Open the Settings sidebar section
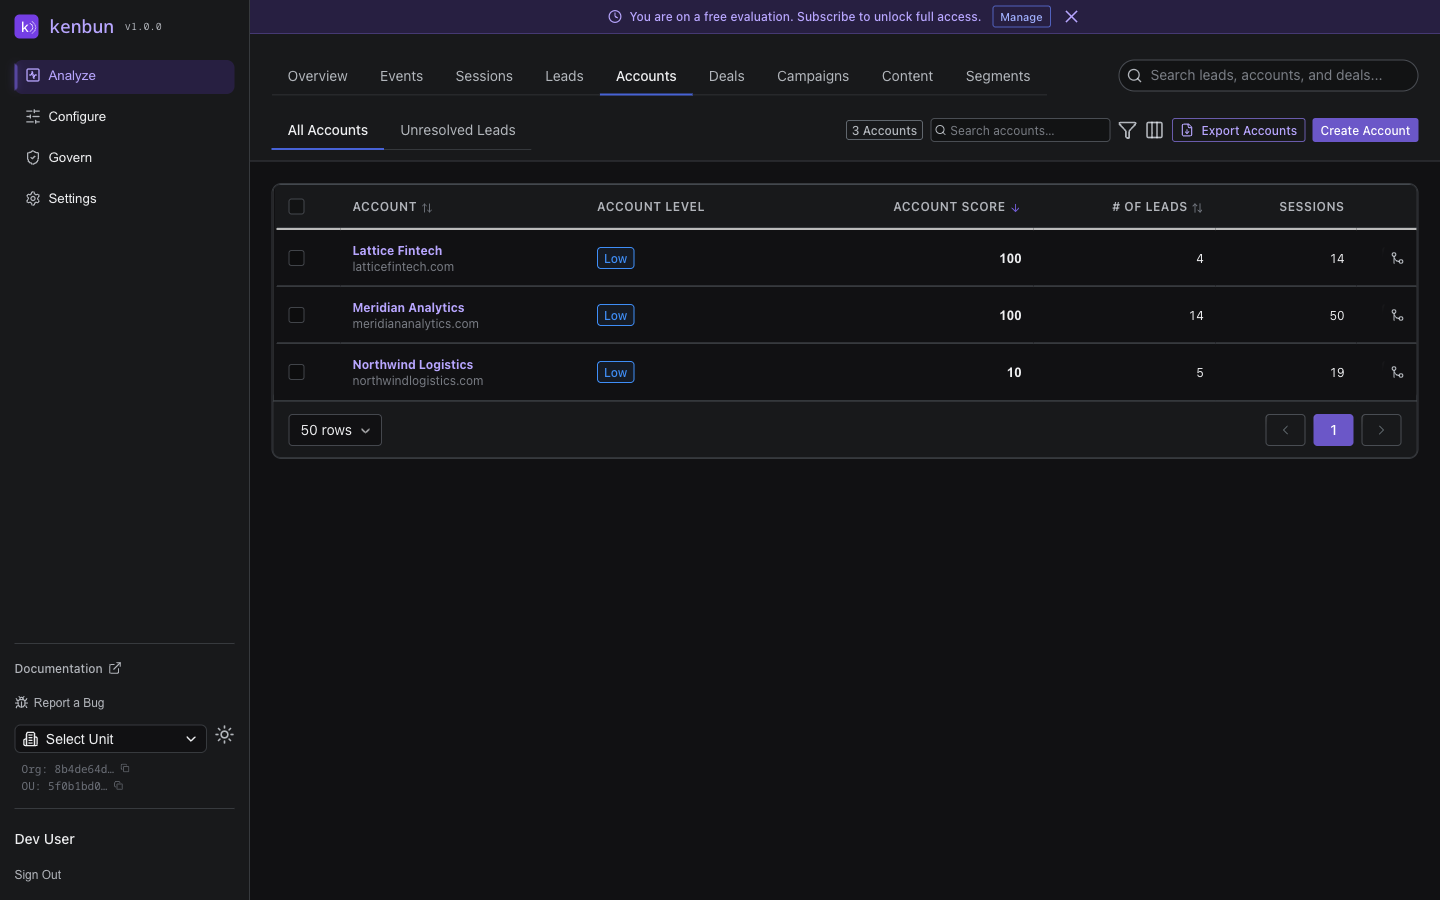The image size is (1440, 900). pos(124,199)
